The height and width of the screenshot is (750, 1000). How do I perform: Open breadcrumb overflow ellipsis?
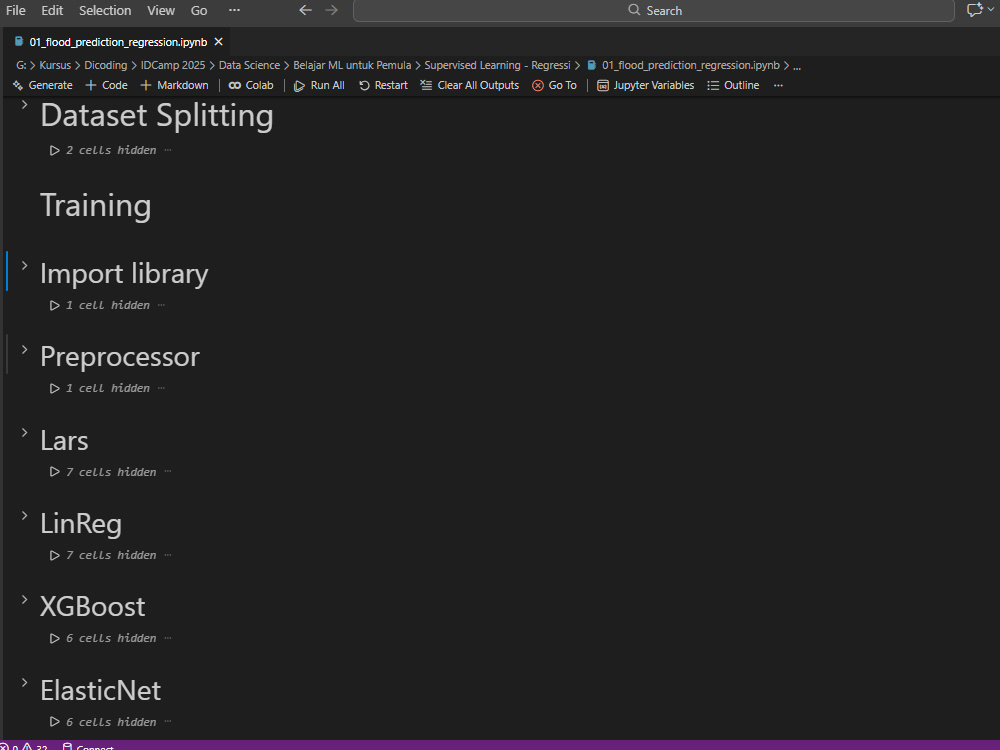pyautogui.click(x=797, y=66)
